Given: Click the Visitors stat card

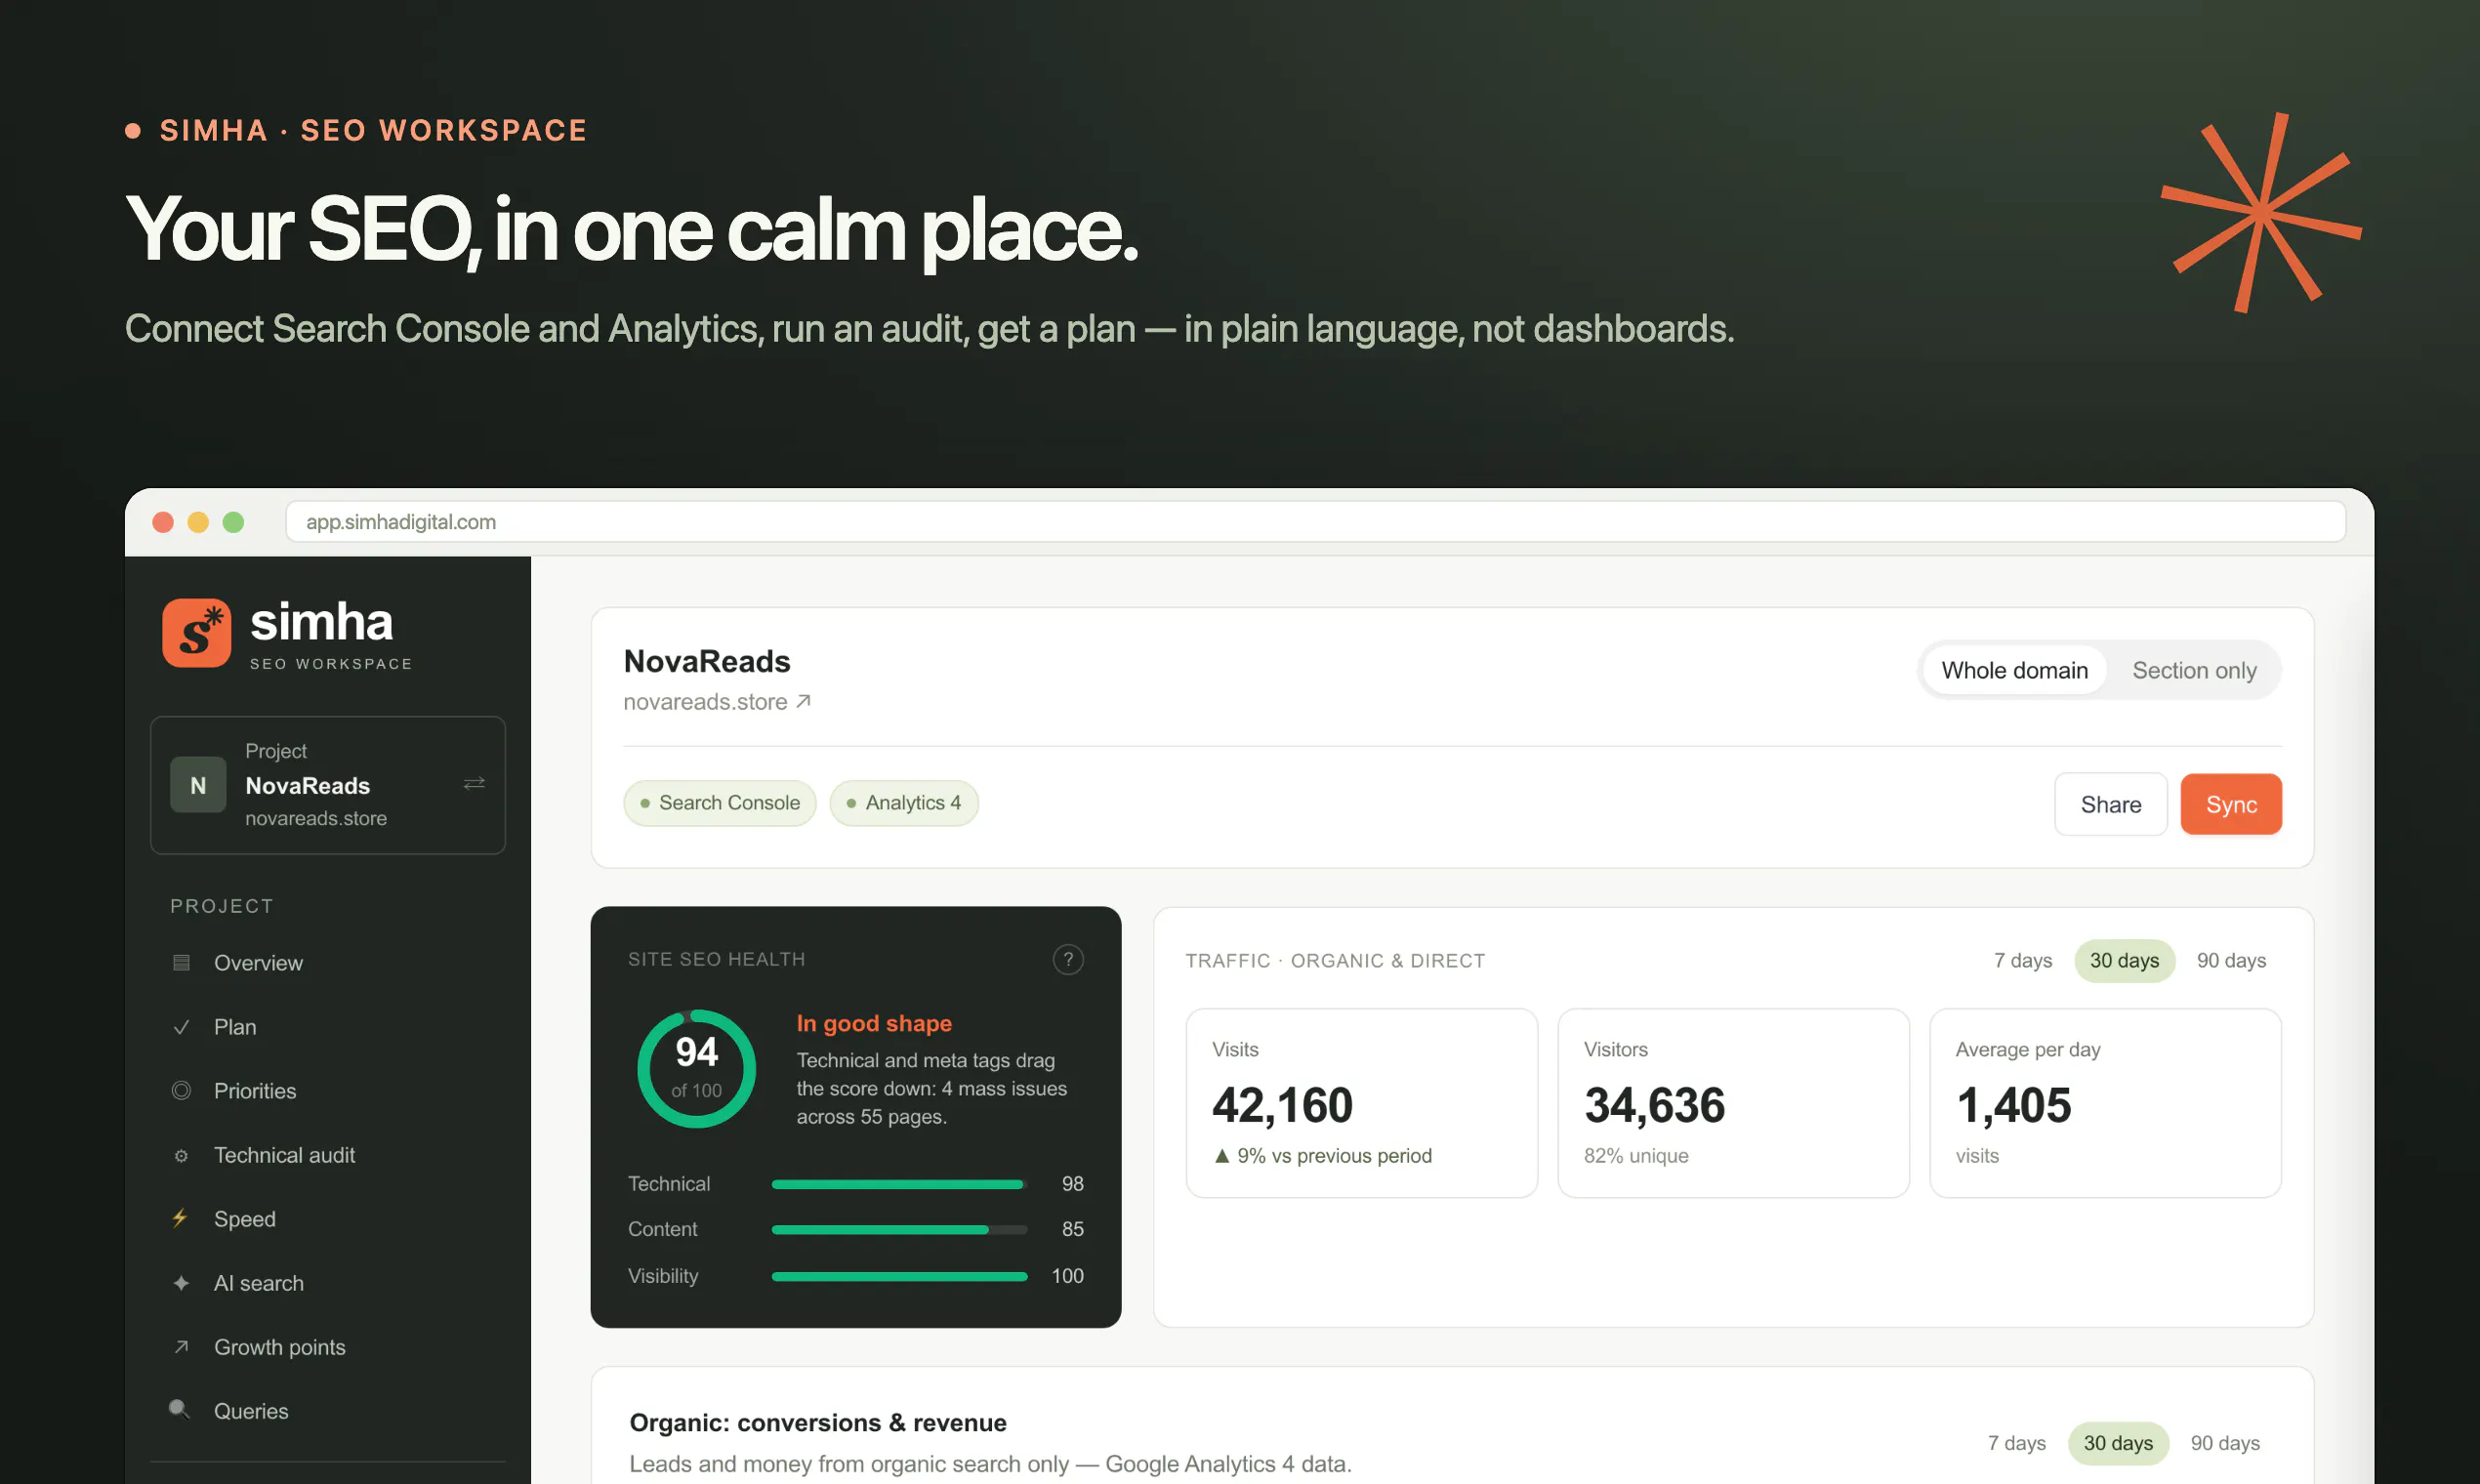Looking at the screenshot, I should (x=1733, y=1102).
